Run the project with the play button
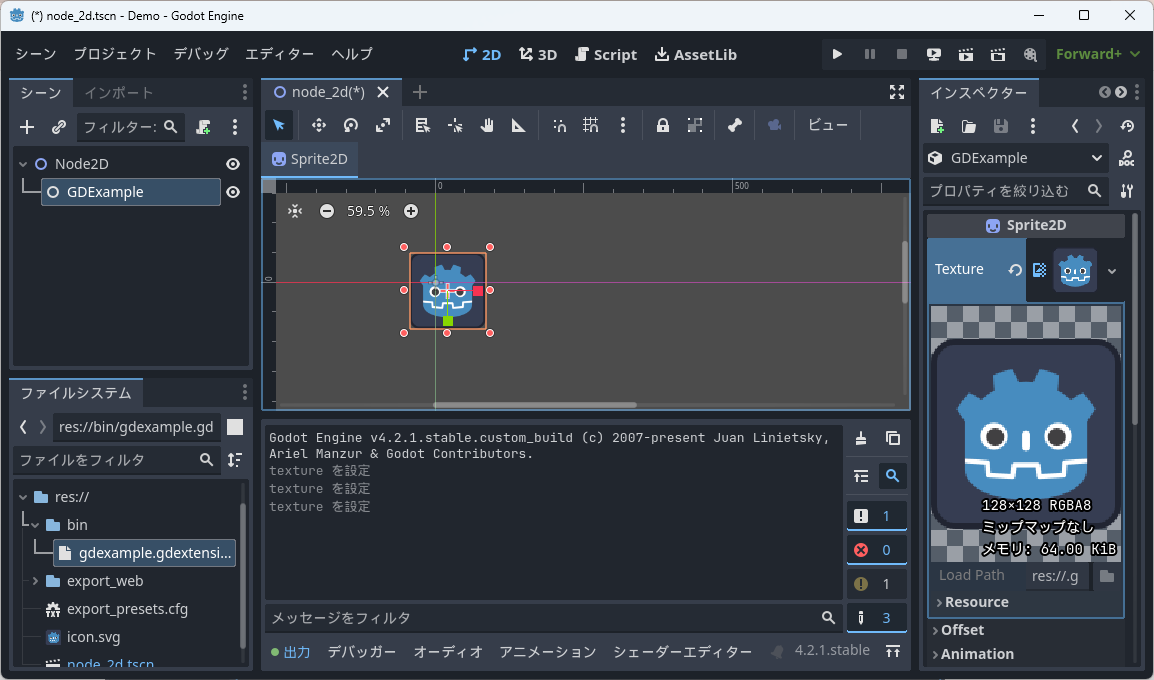The height and width of the screenshot is (680, 1154). tap(837, 54)
